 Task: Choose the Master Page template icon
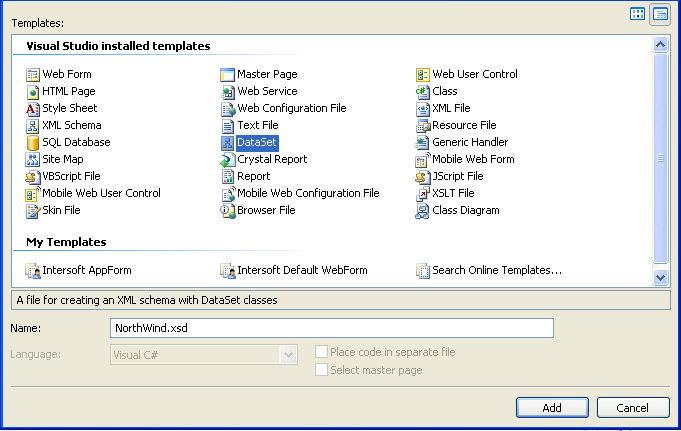click(x=228, y=75)
